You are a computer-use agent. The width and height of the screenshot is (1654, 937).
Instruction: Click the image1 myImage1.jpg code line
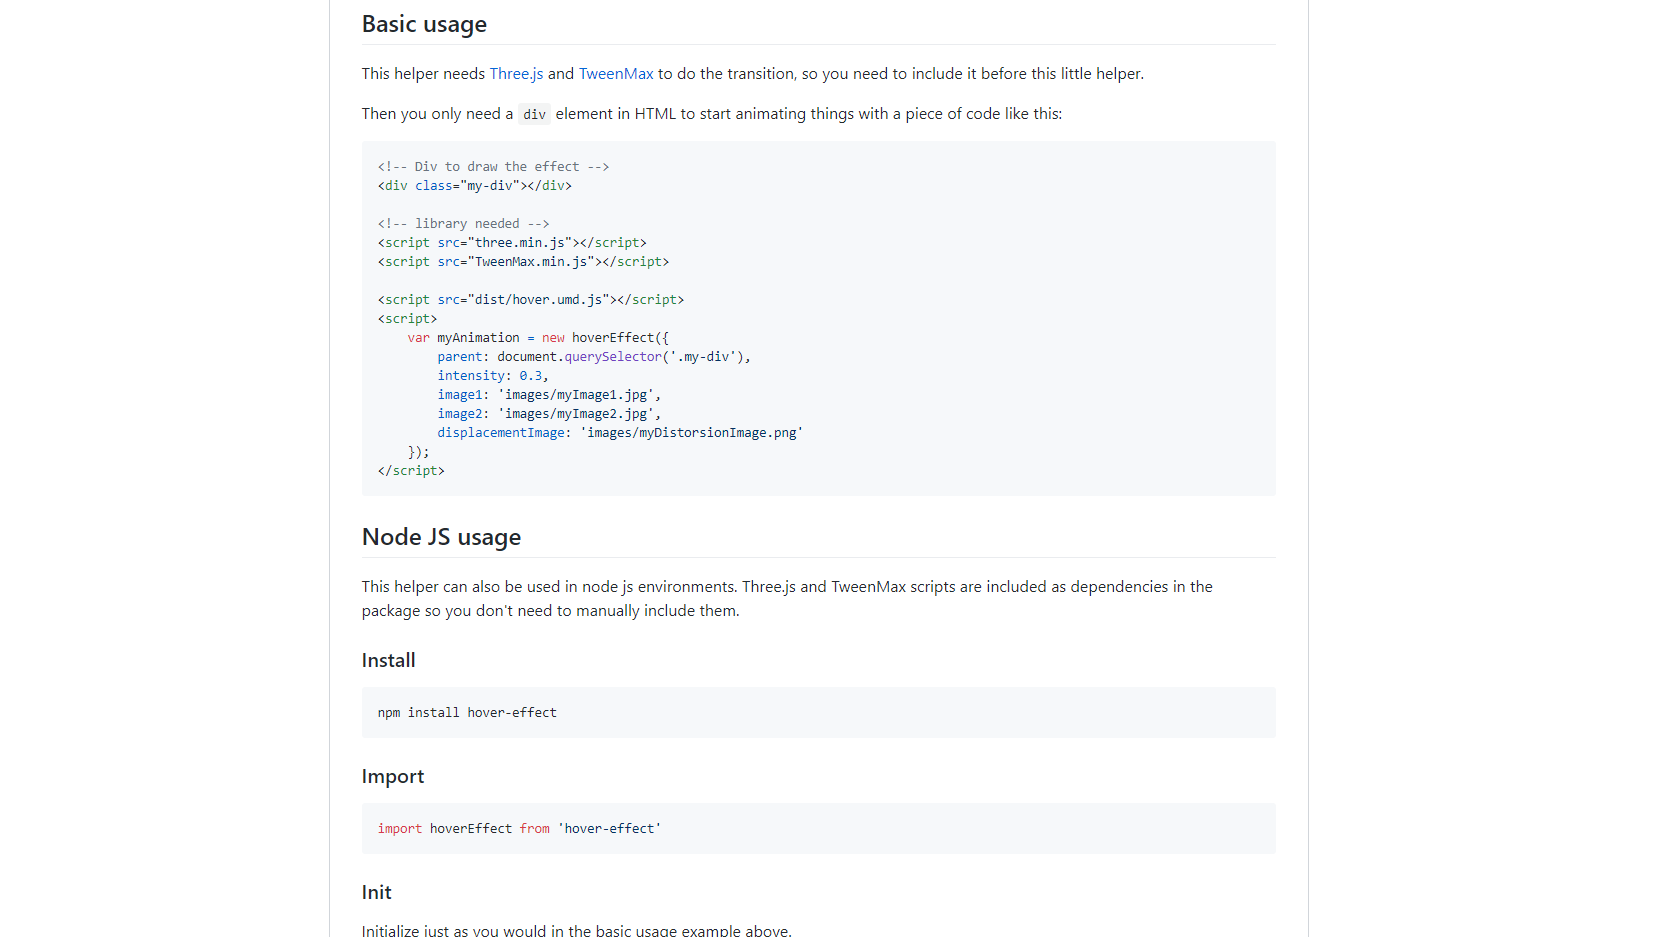(x=548, y=395)
